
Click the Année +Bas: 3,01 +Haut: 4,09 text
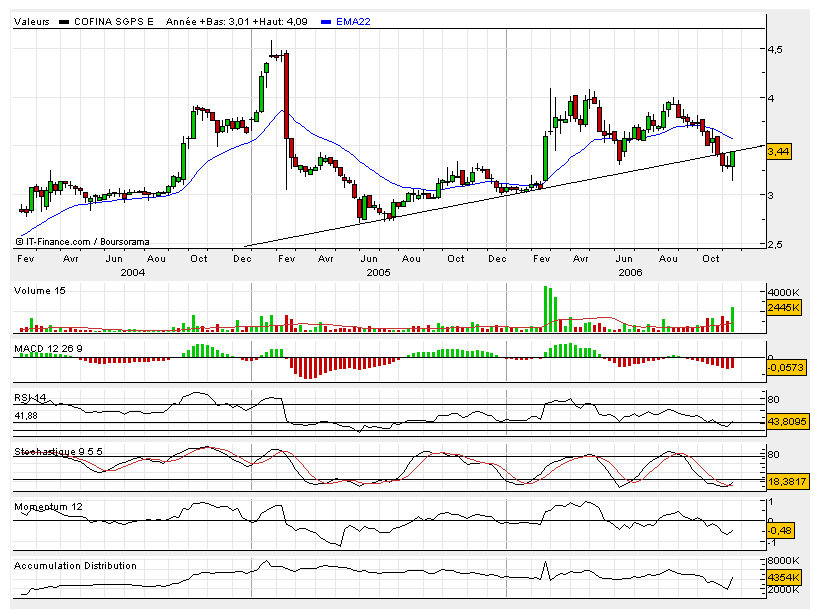[x=236, y=22]
